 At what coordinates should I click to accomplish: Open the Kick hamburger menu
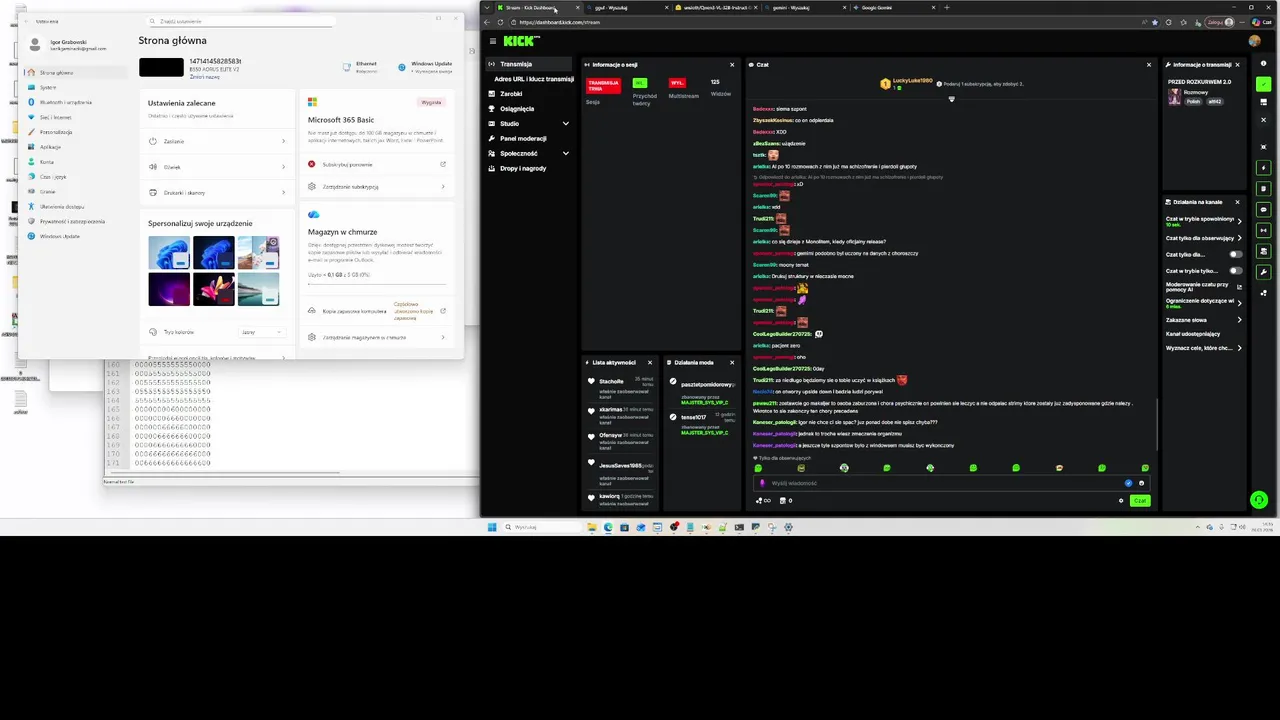[x=492, y=41]
